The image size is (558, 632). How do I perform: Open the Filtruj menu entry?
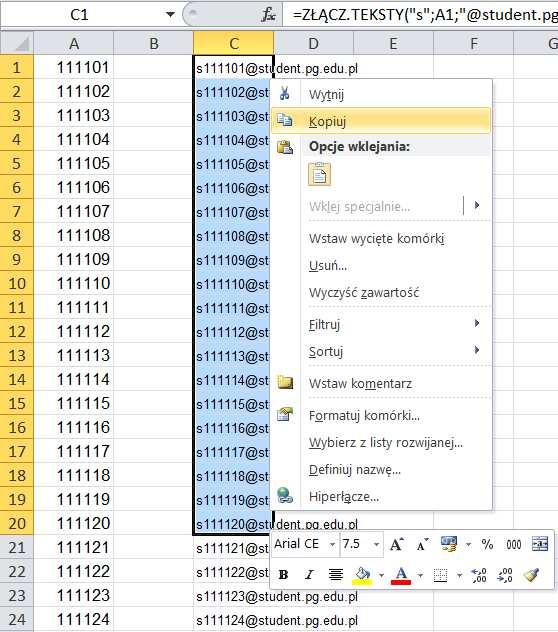381,324
